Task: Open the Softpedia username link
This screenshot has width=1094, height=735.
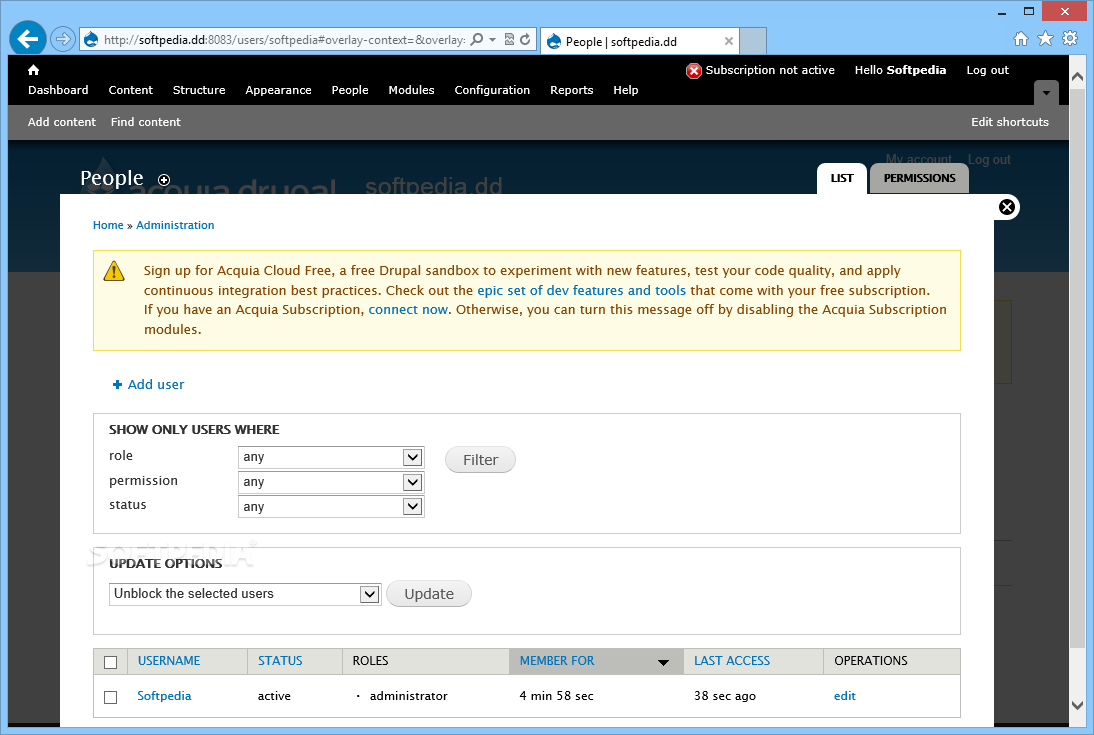Action: click(164, 696)
